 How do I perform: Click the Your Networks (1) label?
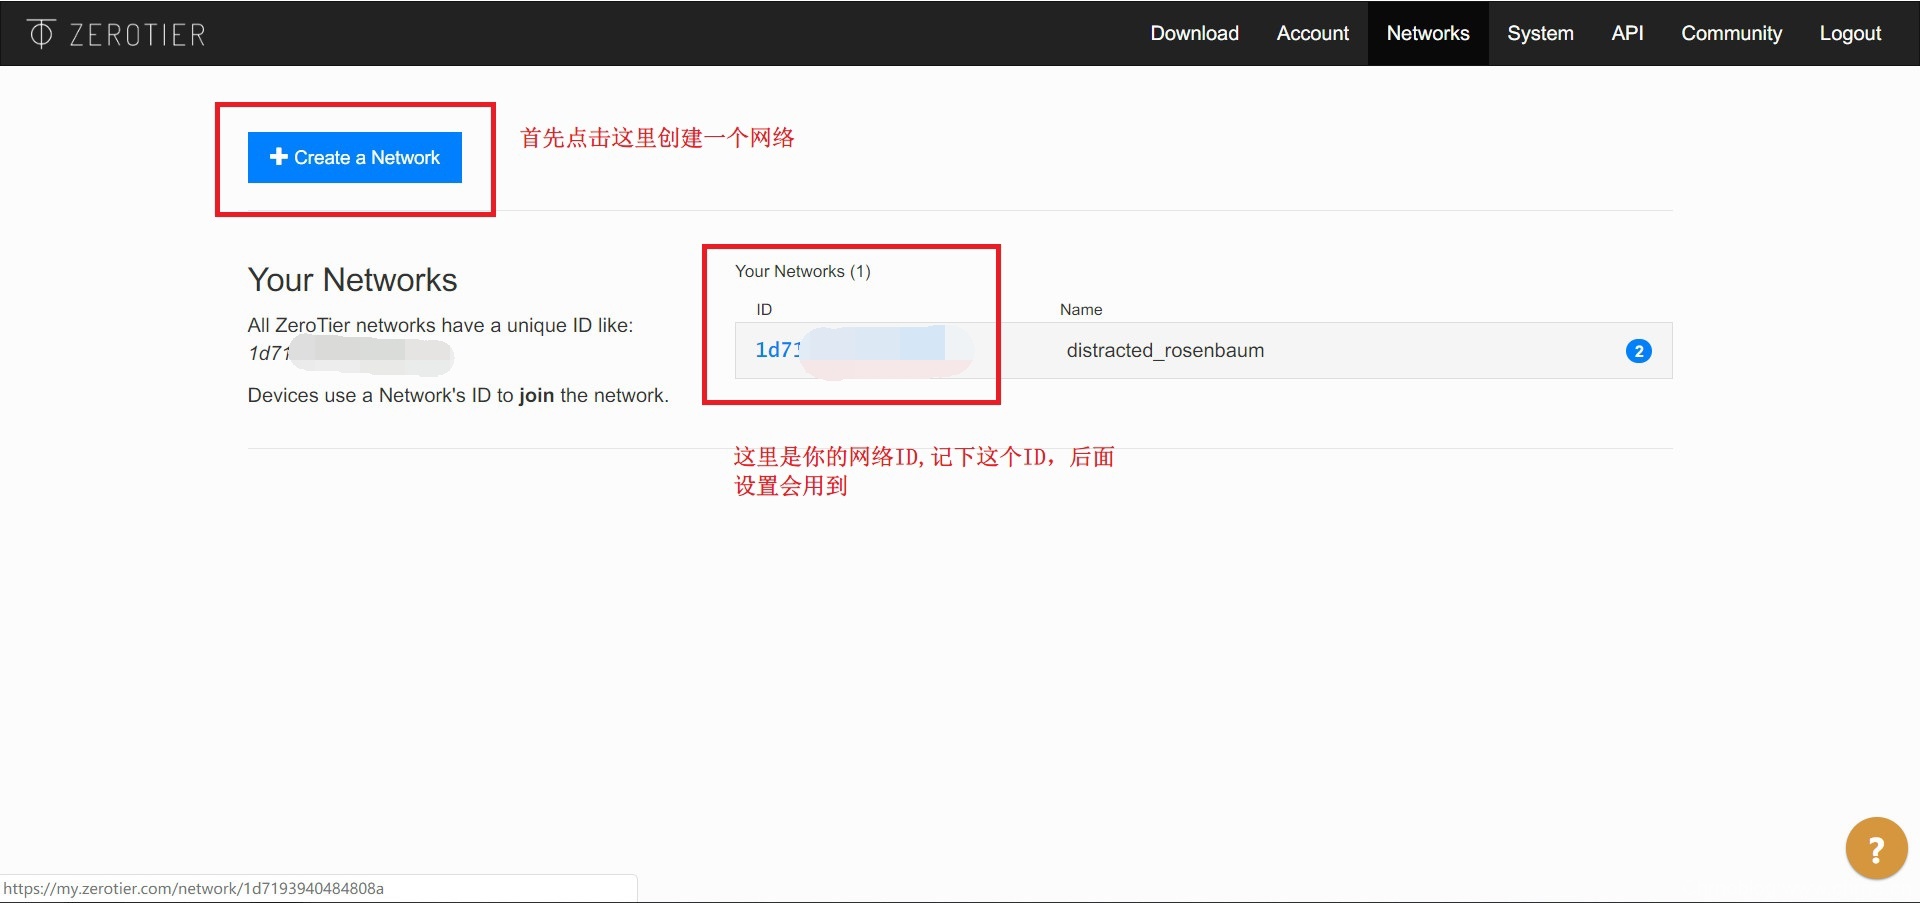(802, 271)
